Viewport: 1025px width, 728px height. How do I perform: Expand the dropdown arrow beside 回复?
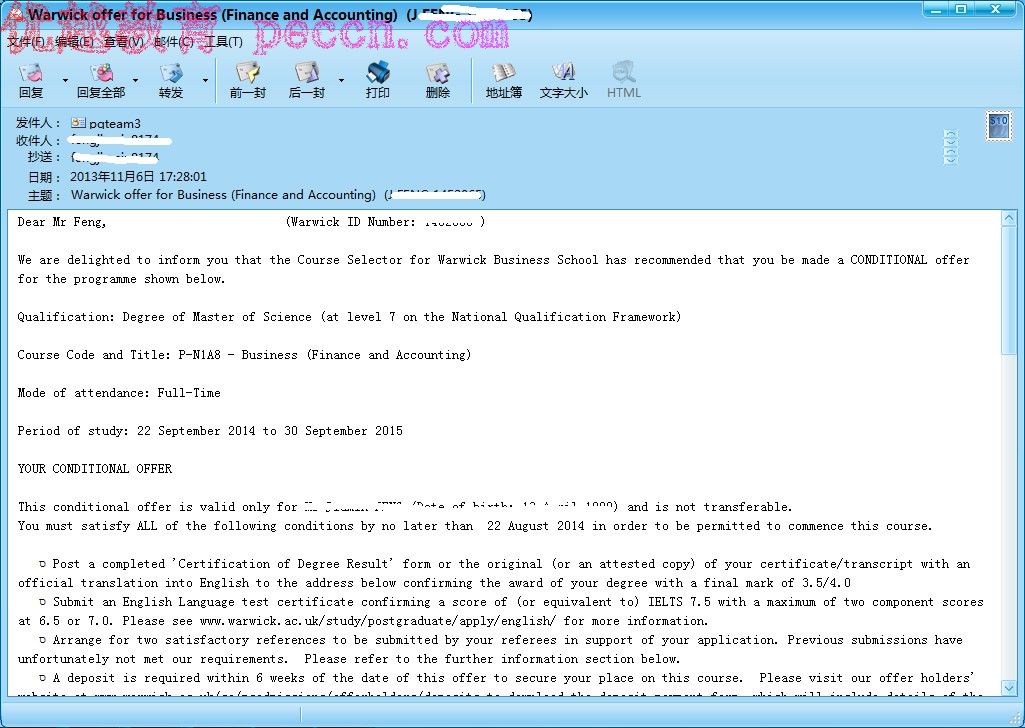[66, 80]
